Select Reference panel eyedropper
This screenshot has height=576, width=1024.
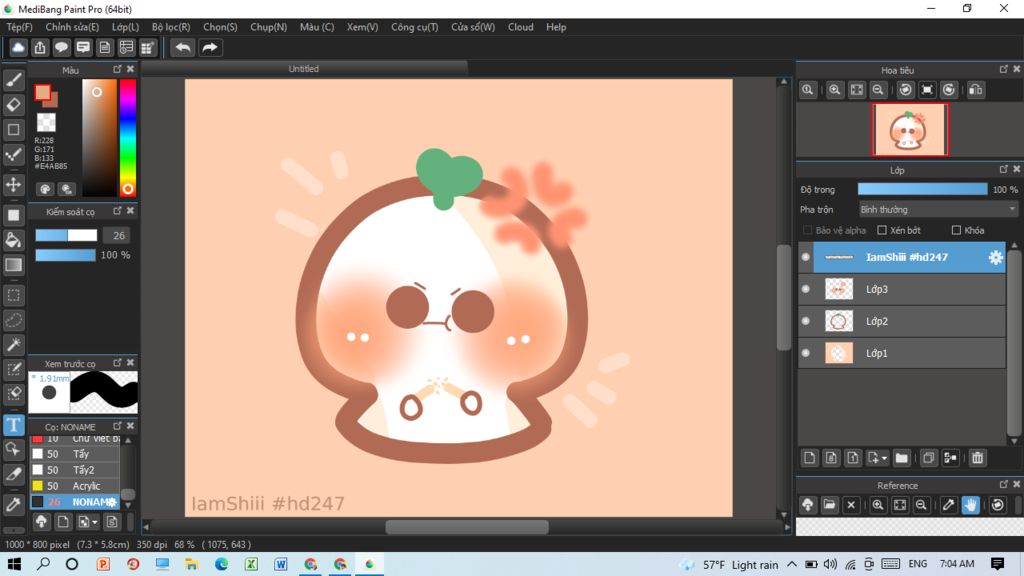click(948, 505)
